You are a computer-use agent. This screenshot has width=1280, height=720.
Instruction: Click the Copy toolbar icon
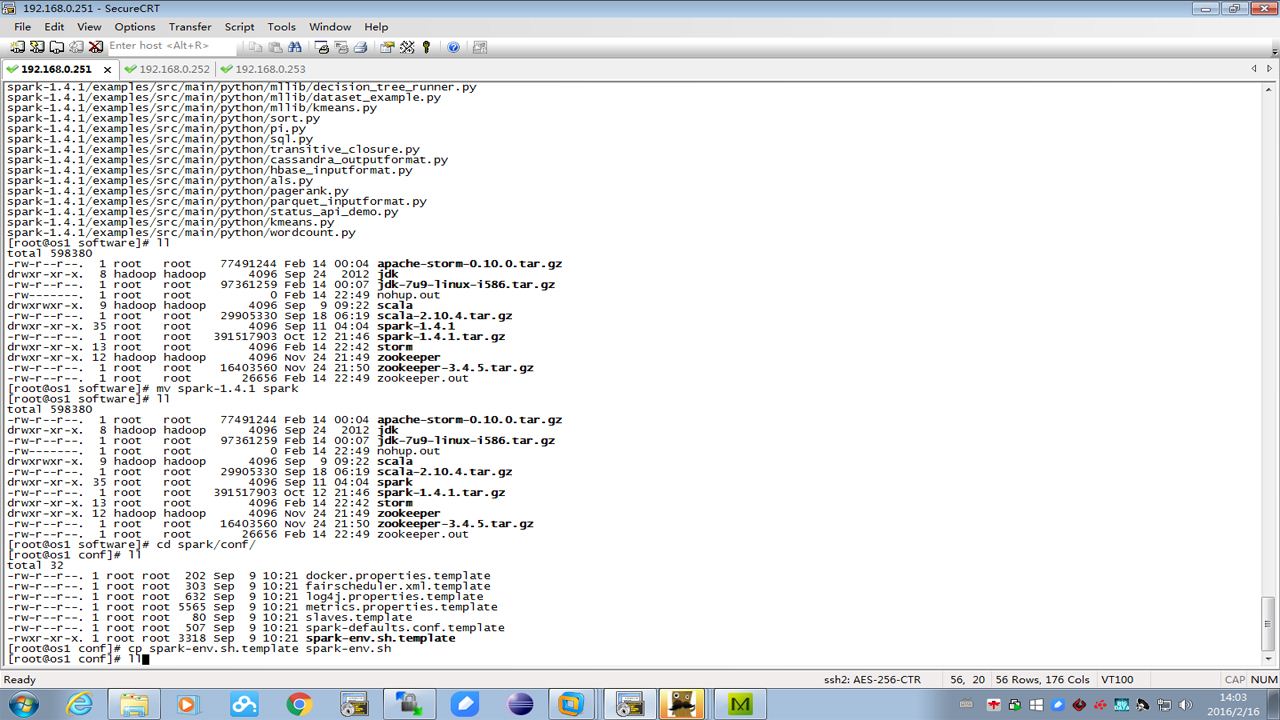point(256,47)
